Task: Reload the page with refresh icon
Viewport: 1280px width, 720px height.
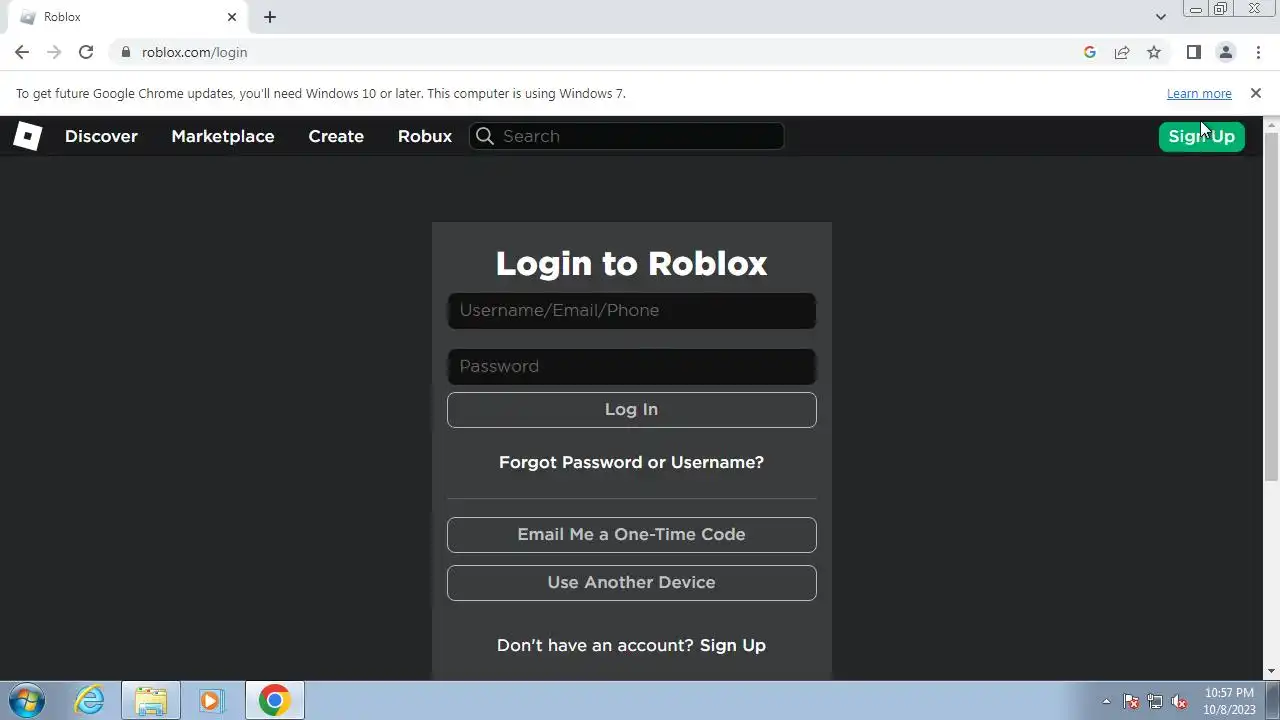Action: (86, 52)
